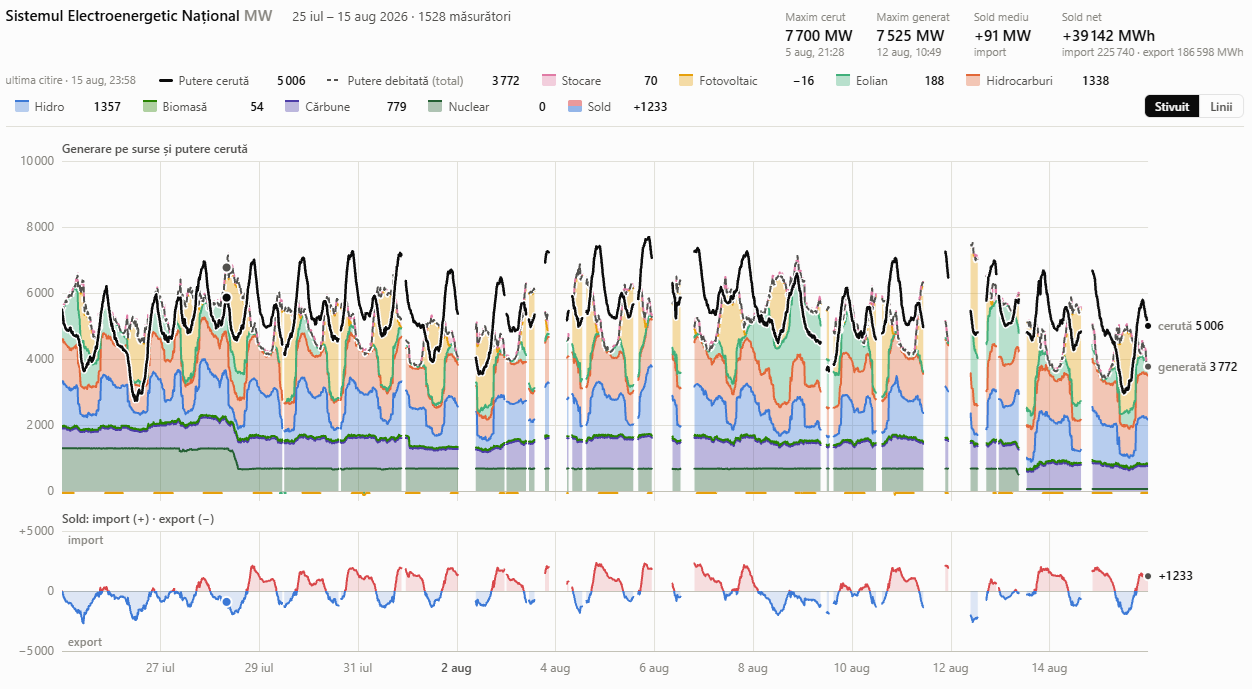Screen dimensions: 1252x689
Task: Click the '12 aug, 10:49' timestamp
Action: click(908, 52)
